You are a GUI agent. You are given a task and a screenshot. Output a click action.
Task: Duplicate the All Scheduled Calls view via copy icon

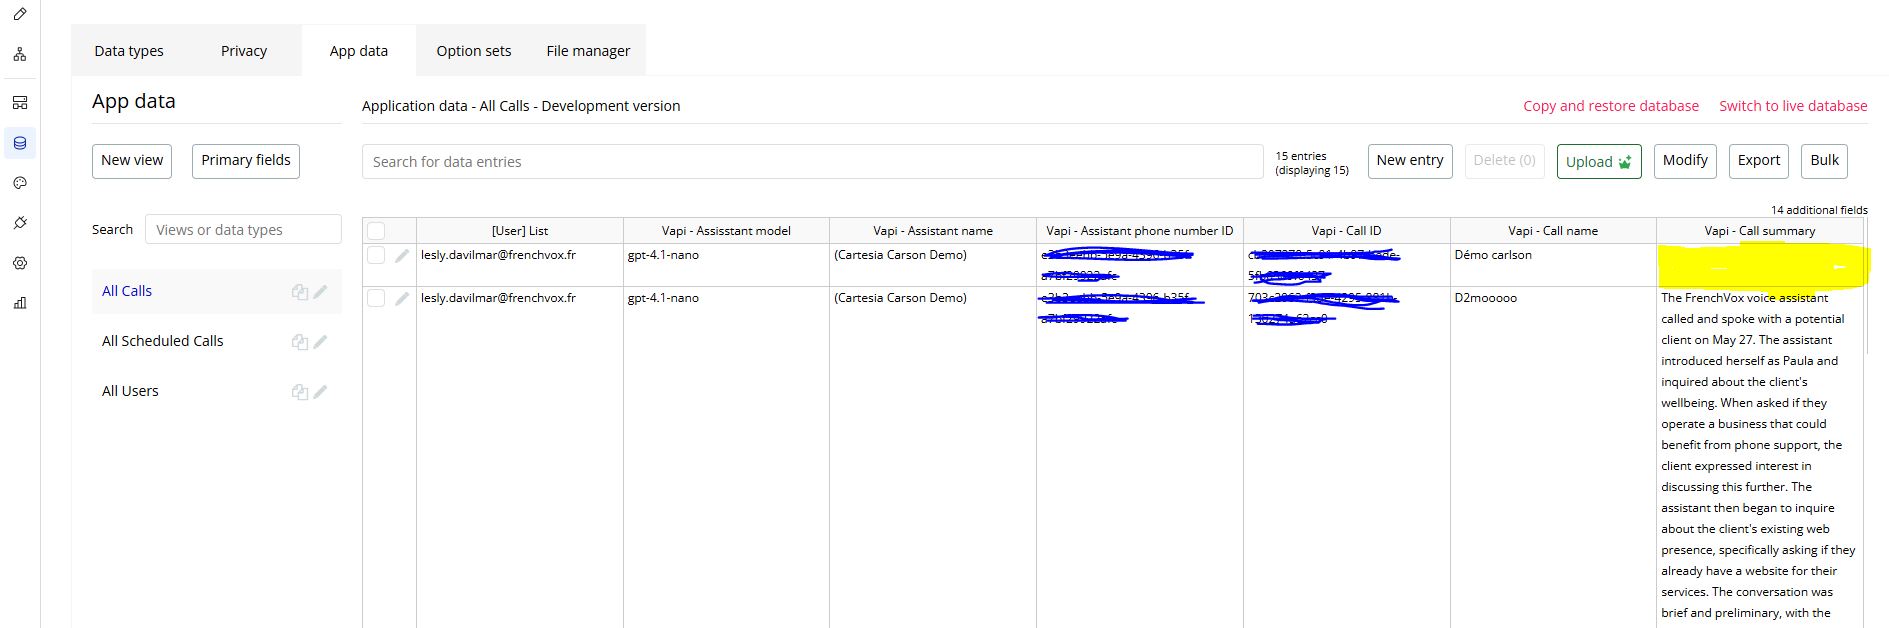pyautogui.click(x=299, y=342)
